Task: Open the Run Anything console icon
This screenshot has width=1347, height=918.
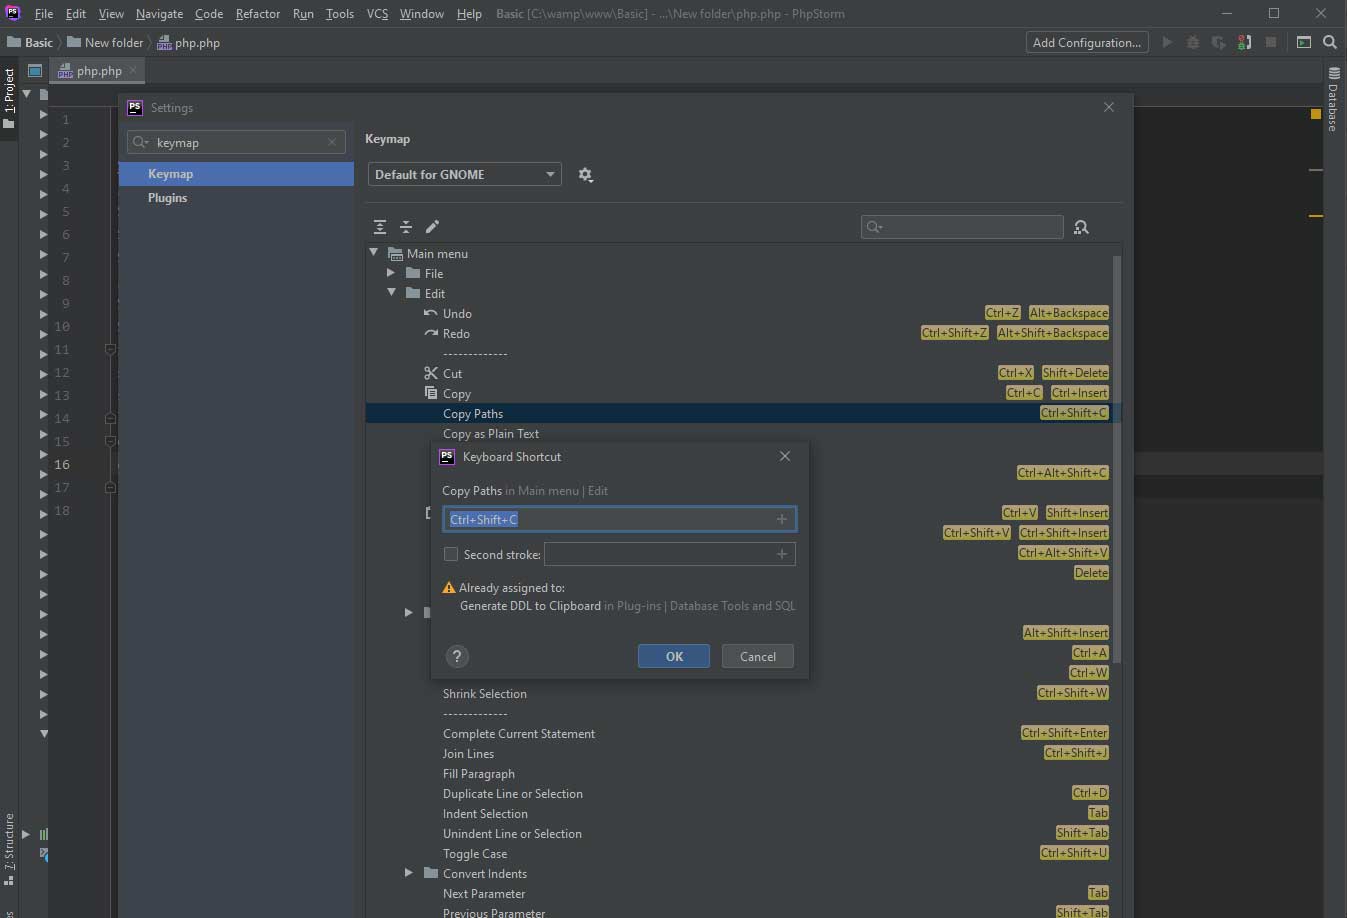Action: tap(1304, 42)
